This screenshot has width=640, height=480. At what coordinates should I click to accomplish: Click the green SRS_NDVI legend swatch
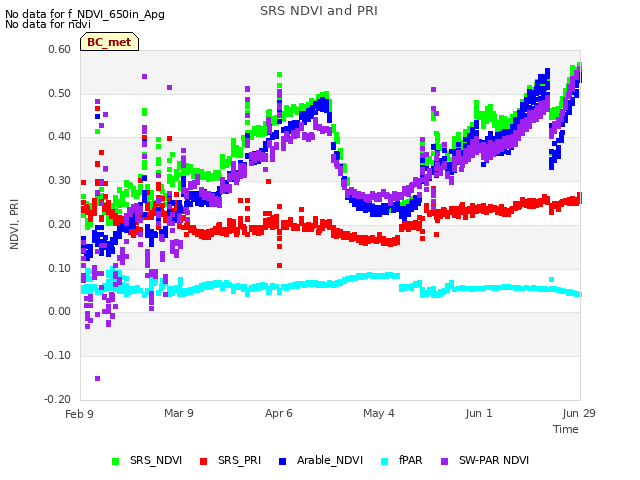tap(116, 461)
